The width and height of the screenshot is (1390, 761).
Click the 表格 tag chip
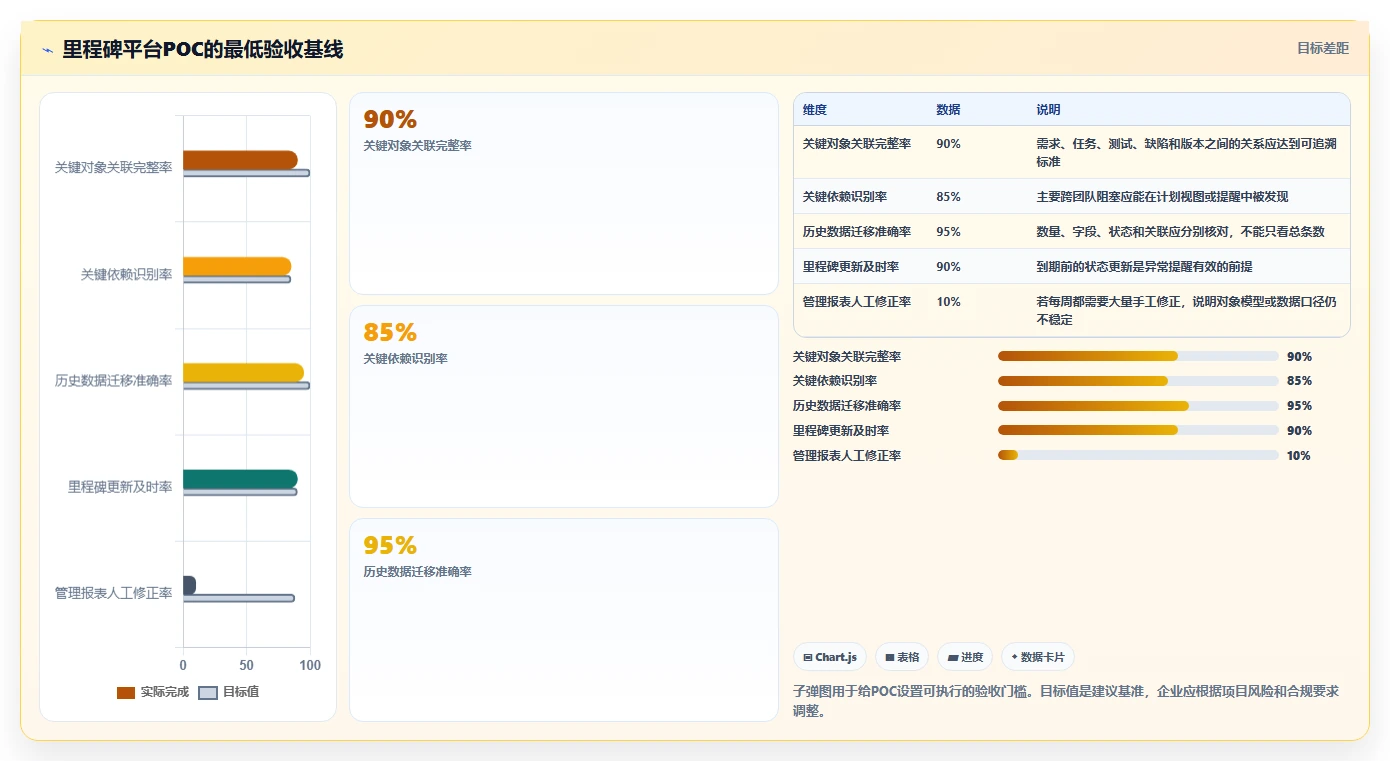coord(902,657)
